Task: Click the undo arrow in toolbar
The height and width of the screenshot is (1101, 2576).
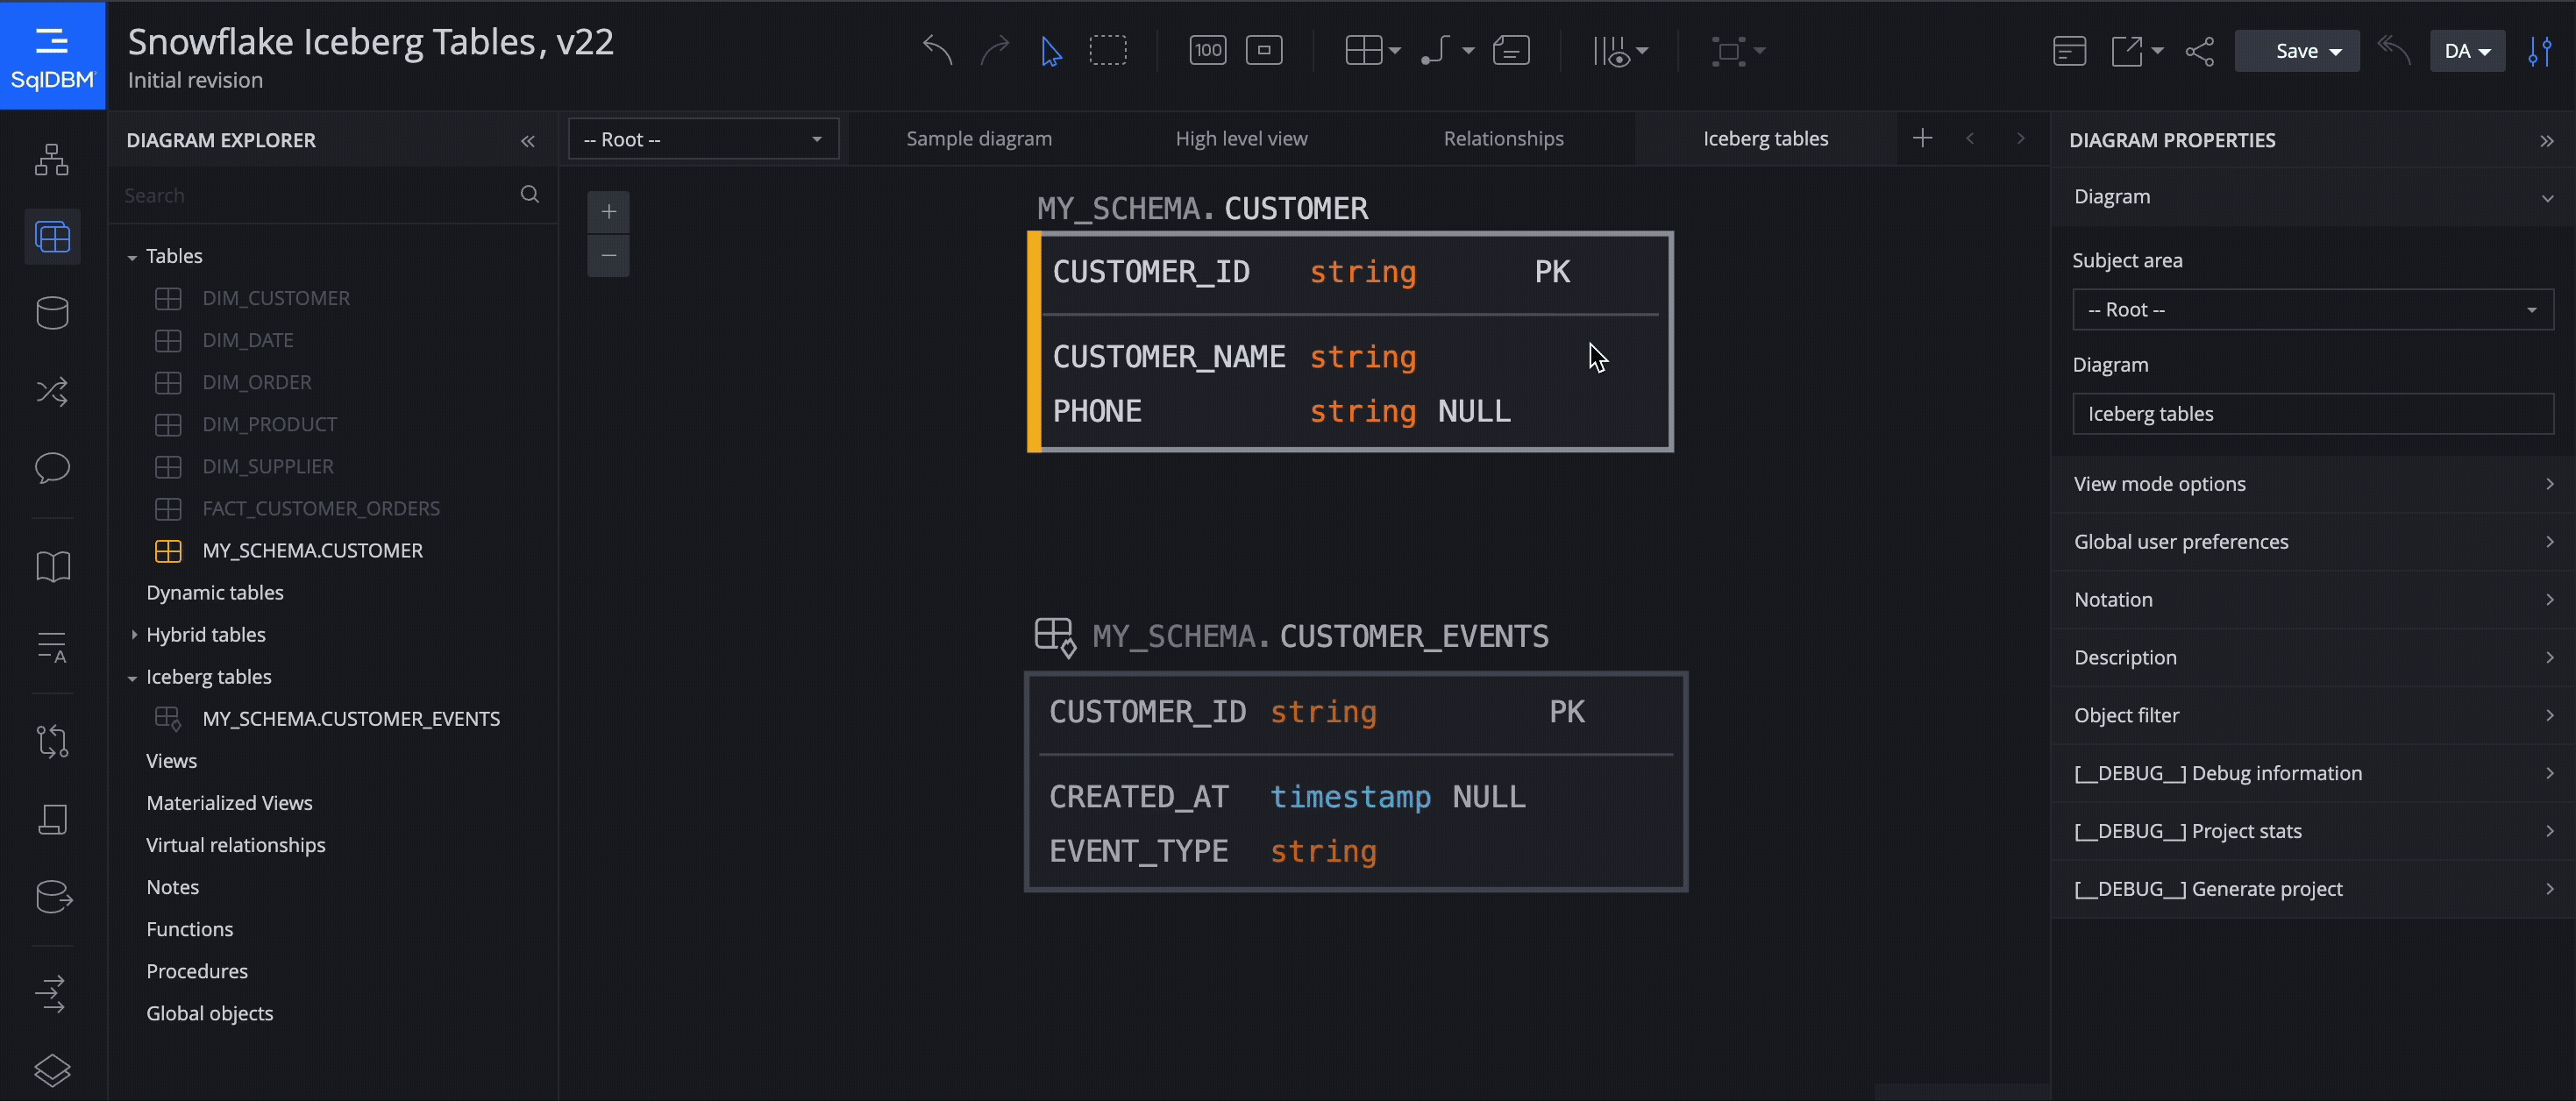Action: [x=937, y=50]
